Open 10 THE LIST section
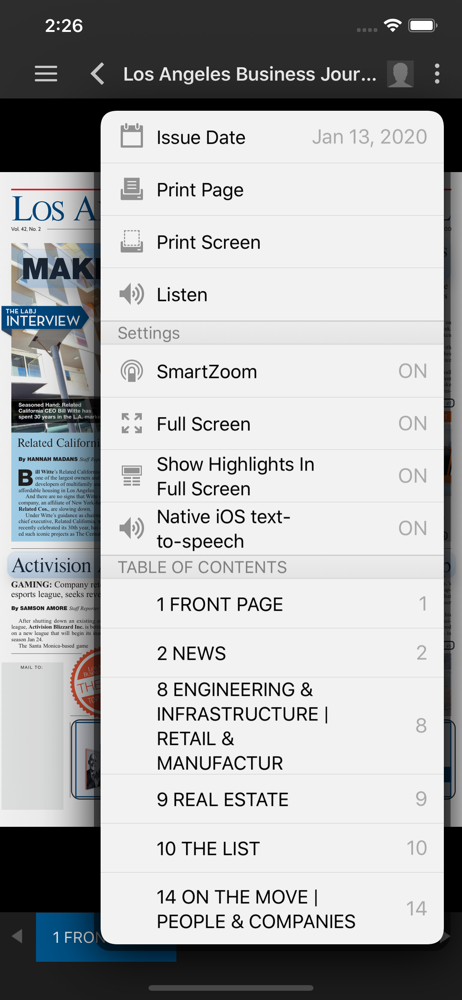Viewport: 462px width, 1000px height. tap(272, 848)
